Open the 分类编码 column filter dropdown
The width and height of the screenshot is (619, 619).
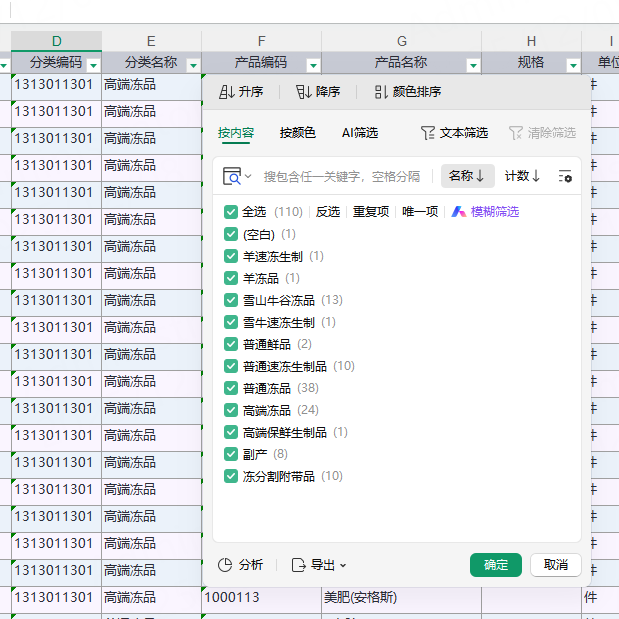94,65
